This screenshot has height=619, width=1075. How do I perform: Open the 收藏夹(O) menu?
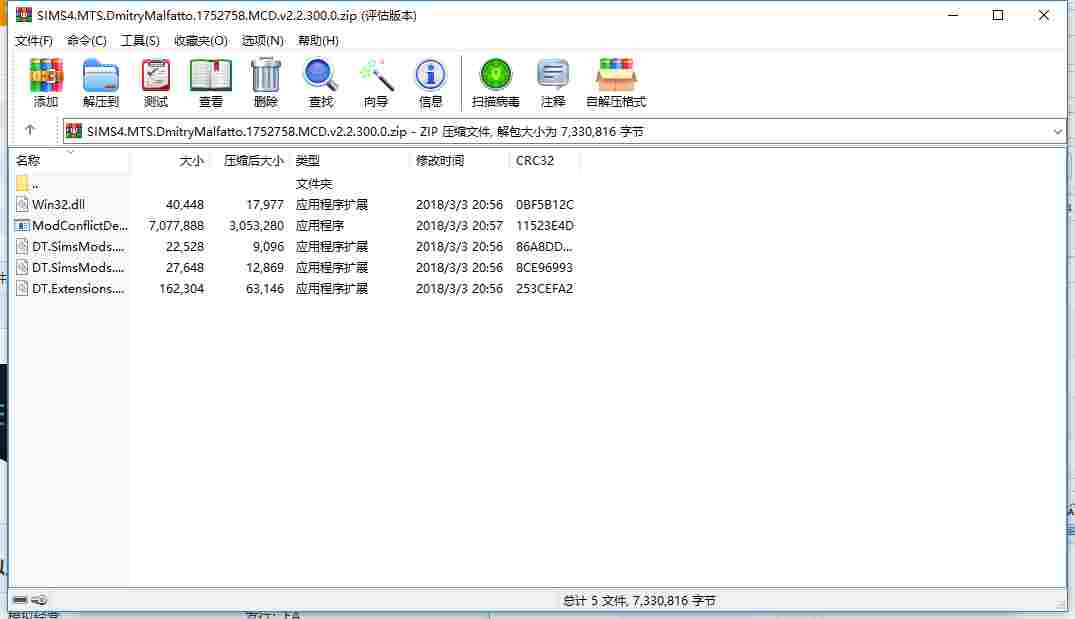pos(200,40)
